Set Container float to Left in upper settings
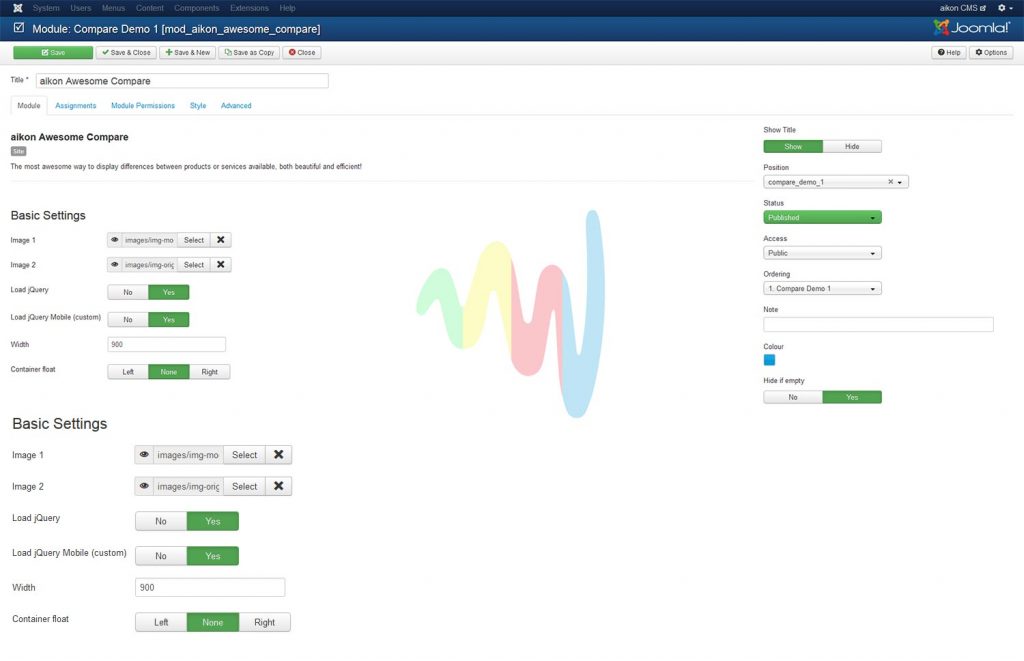Viewport: 1024px width, 661px height. click(x=128, y=372)
